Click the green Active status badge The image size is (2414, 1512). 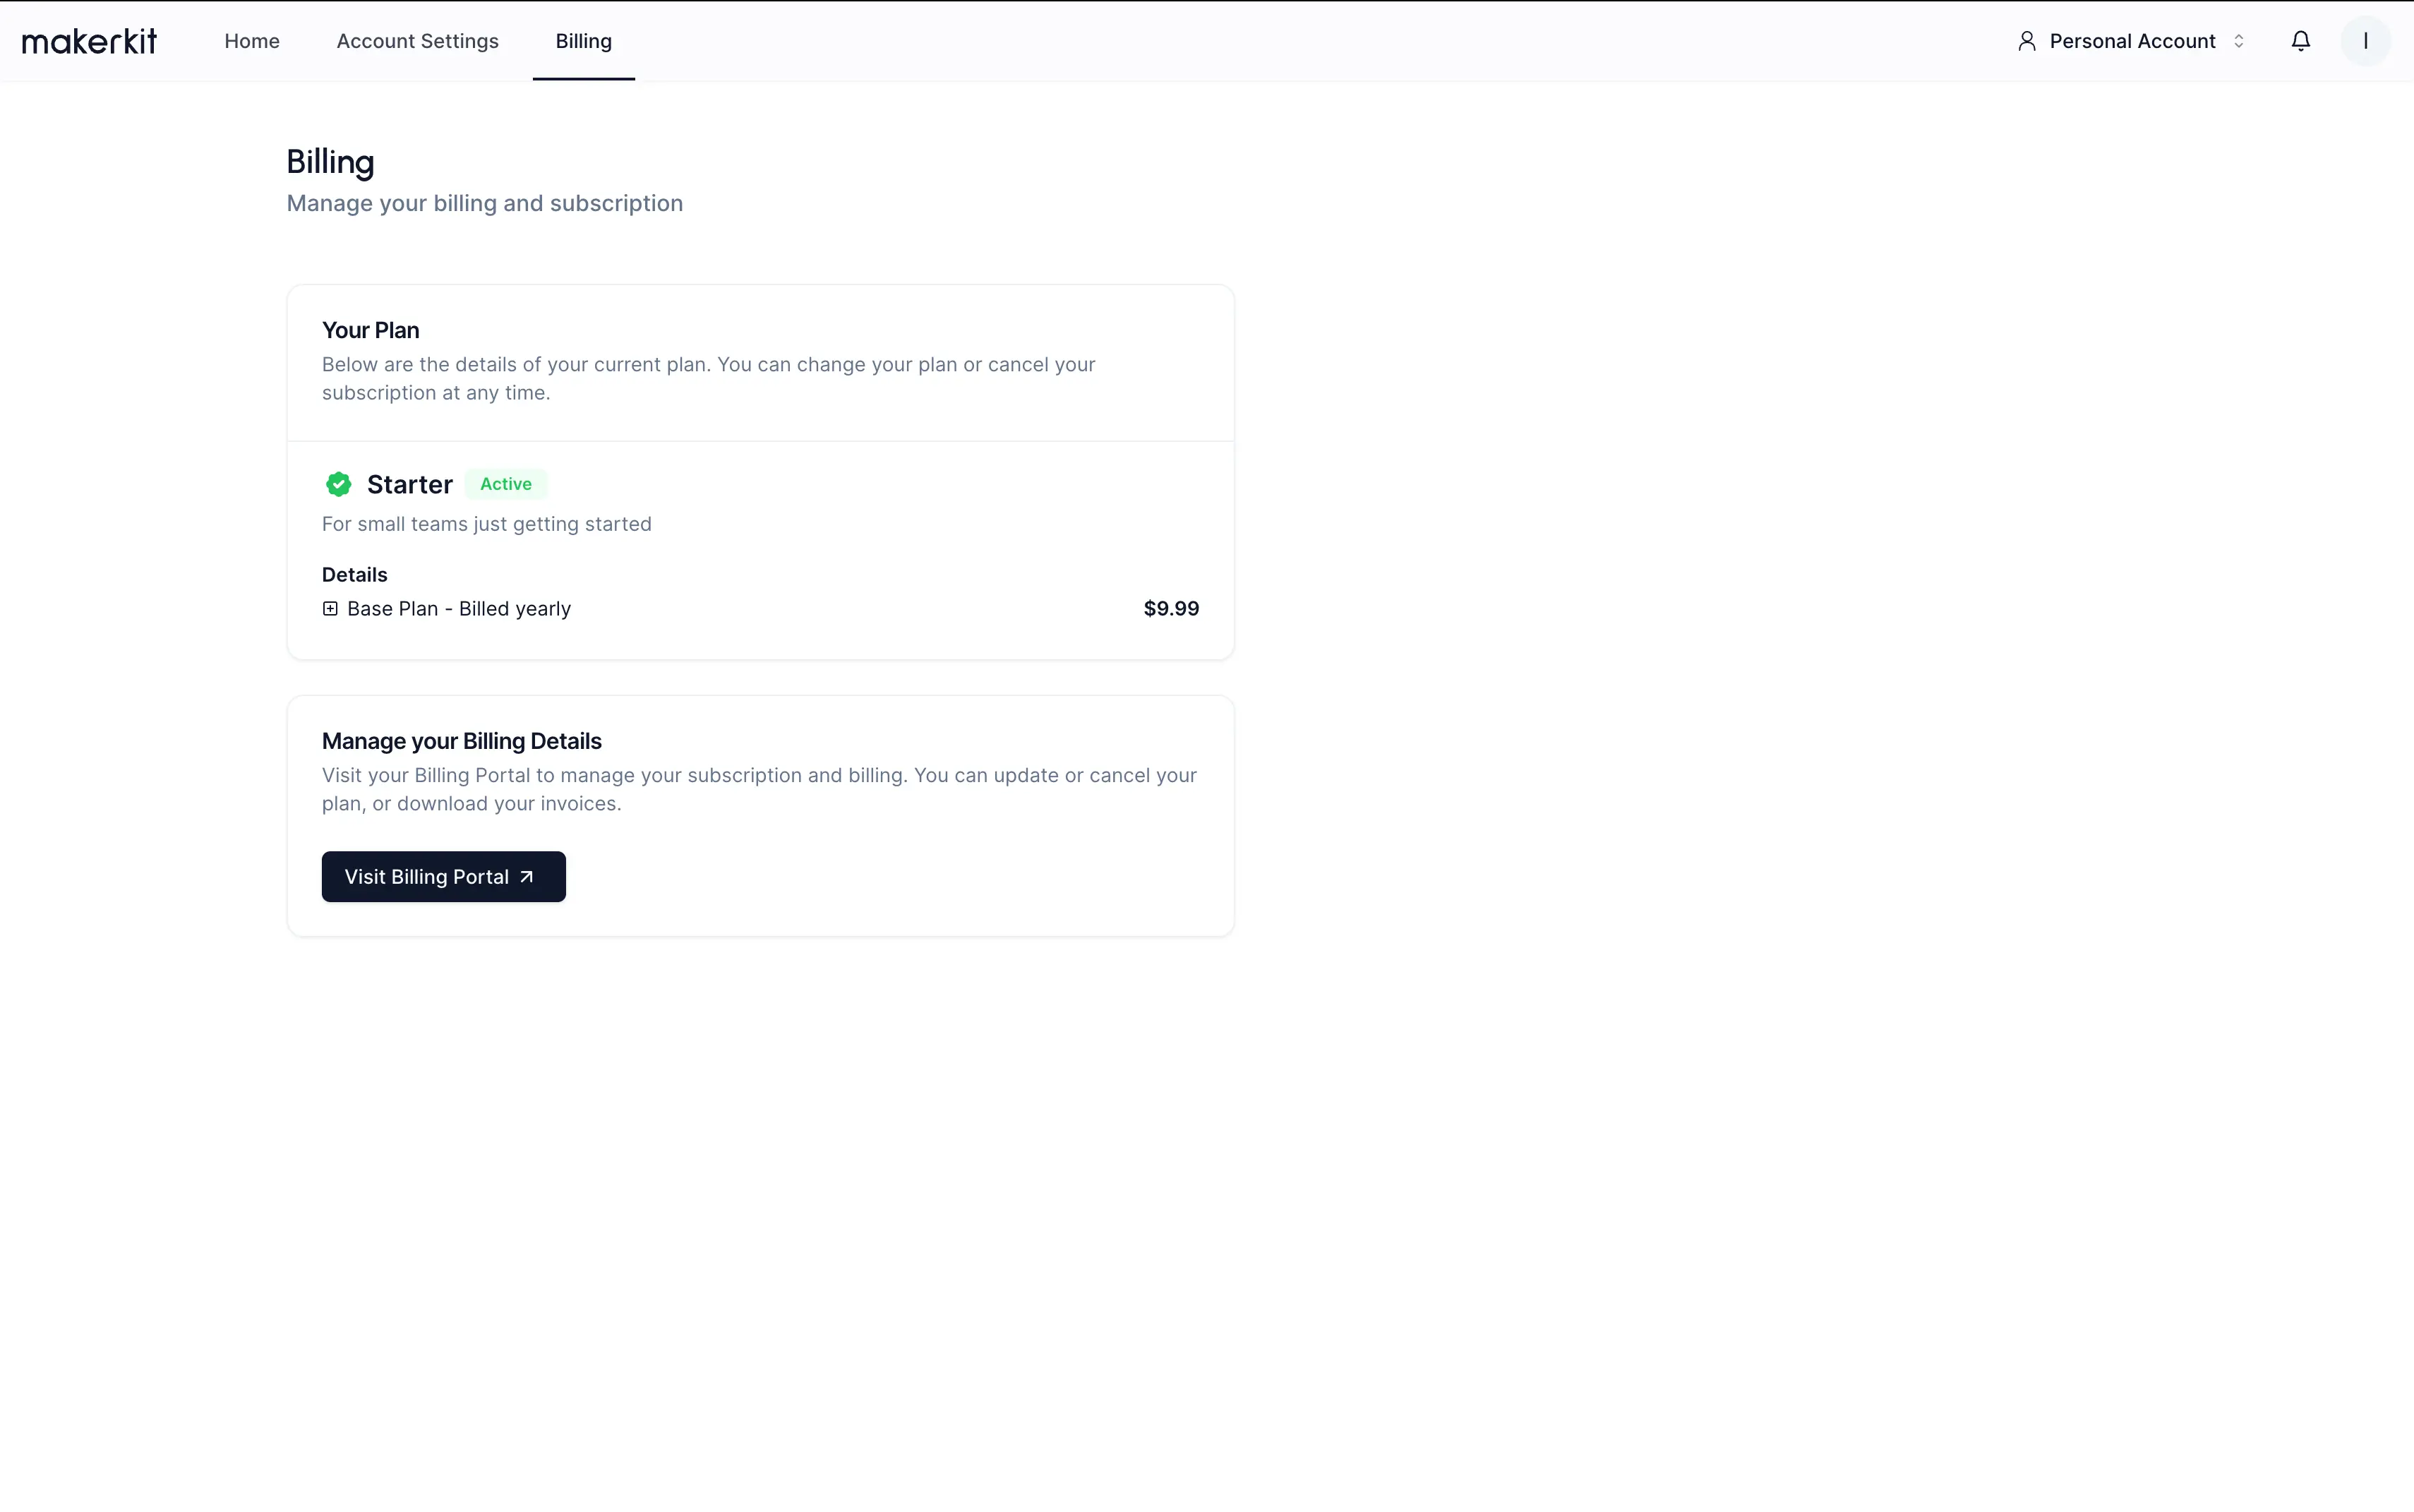[506, 484]
